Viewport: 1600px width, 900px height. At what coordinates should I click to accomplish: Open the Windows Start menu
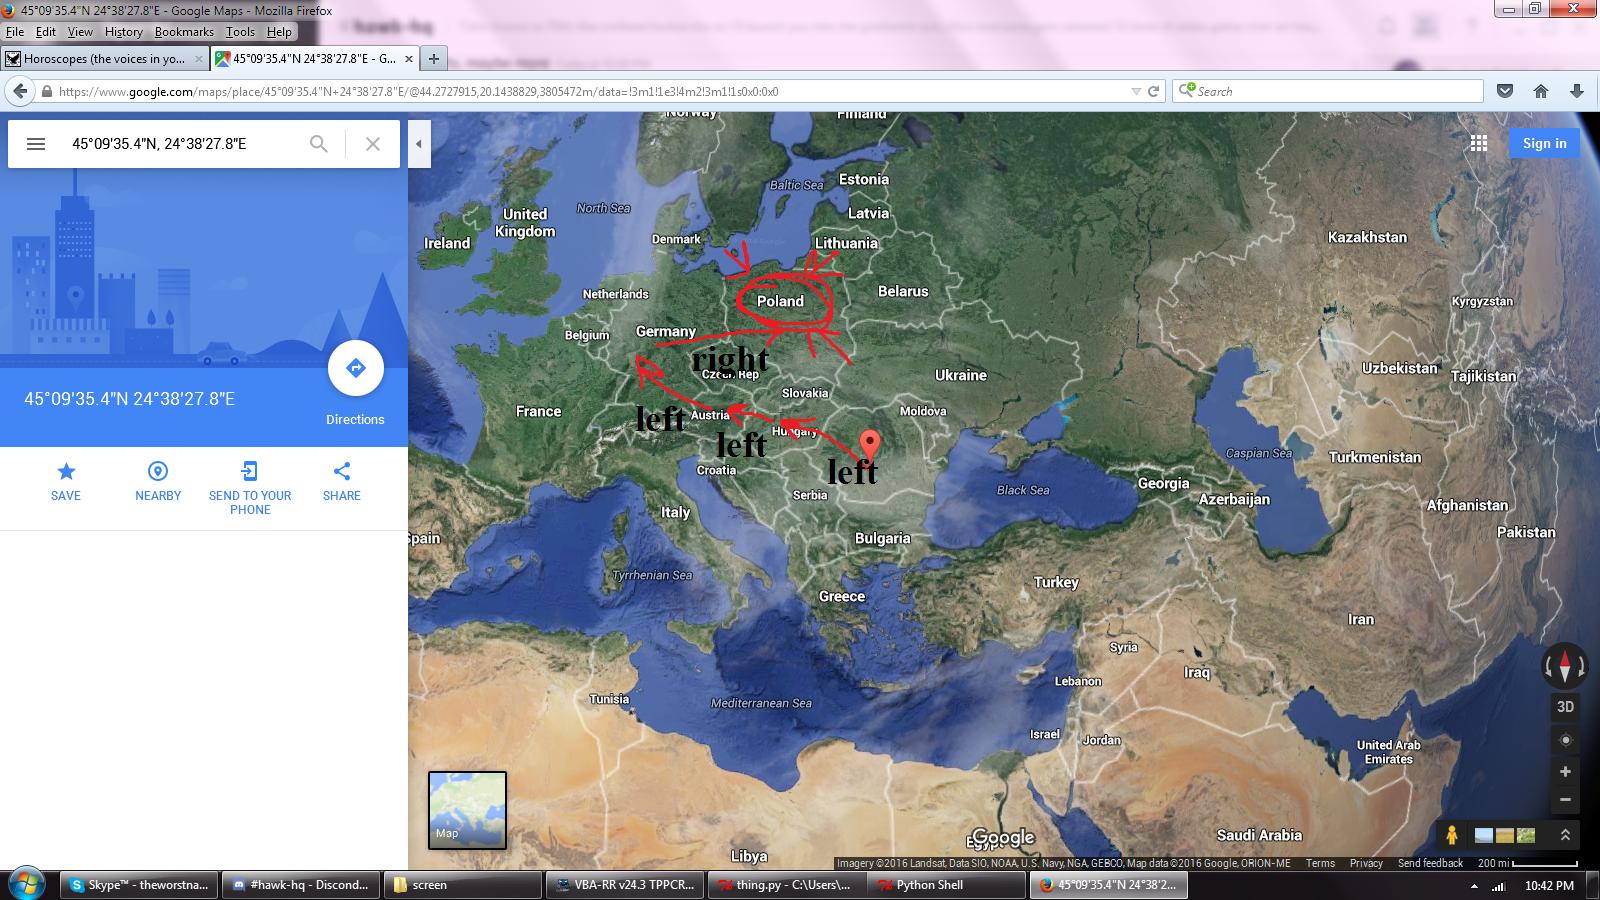point(26,885)
